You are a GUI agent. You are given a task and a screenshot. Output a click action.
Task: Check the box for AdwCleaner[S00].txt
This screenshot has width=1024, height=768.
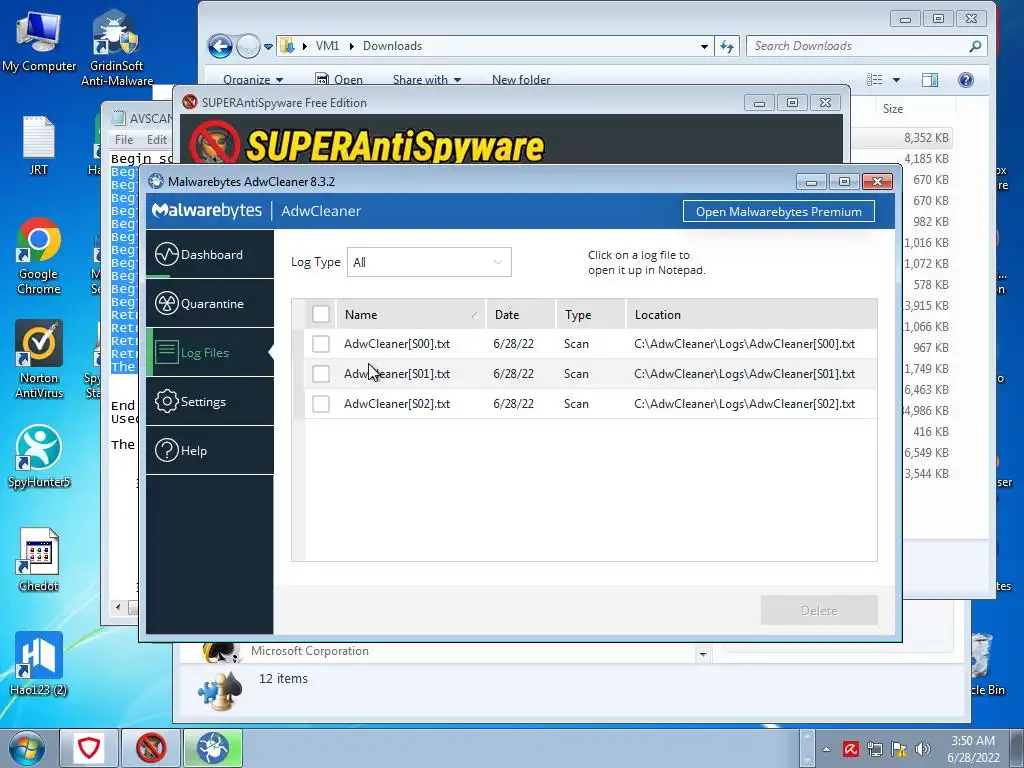(321, 344)
